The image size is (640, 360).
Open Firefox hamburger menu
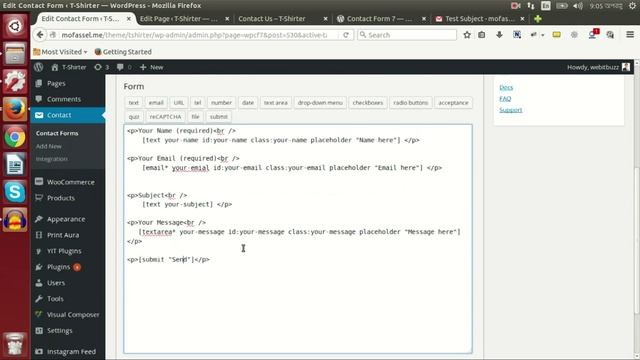coord(630,35)
